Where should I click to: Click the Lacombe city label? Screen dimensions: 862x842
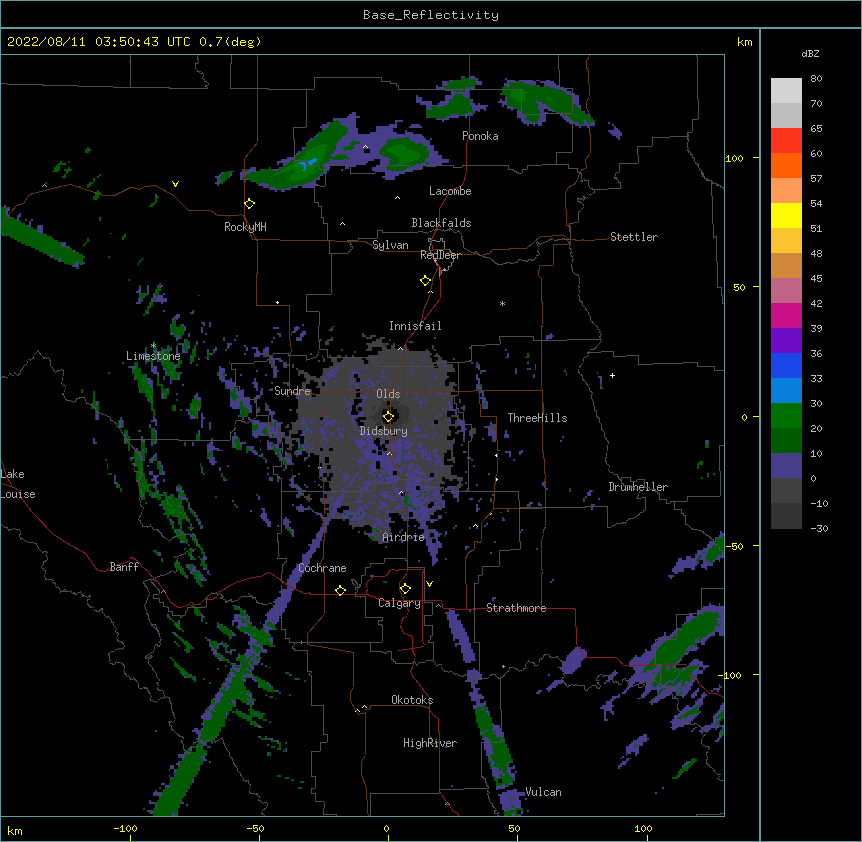tap(450, 191)
